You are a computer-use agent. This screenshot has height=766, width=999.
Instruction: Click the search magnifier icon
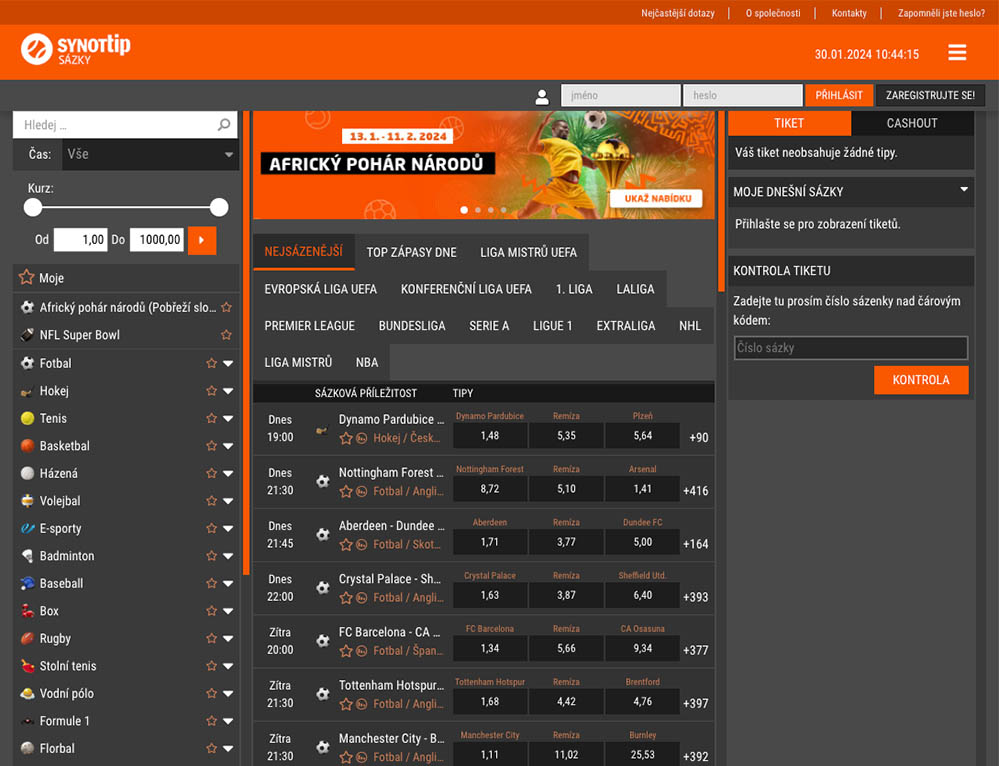point(224,124)
